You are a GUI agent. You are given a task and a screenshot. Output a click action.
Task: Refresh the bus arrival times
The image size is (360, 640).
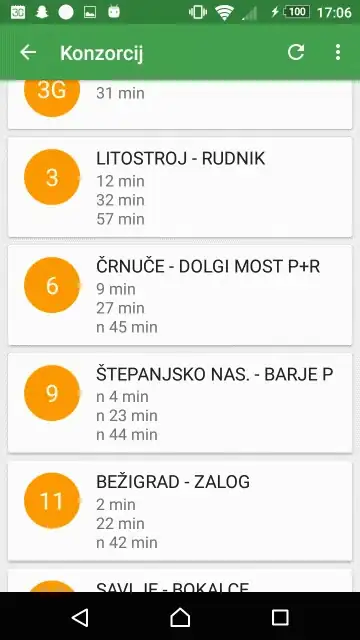(296, 52)
